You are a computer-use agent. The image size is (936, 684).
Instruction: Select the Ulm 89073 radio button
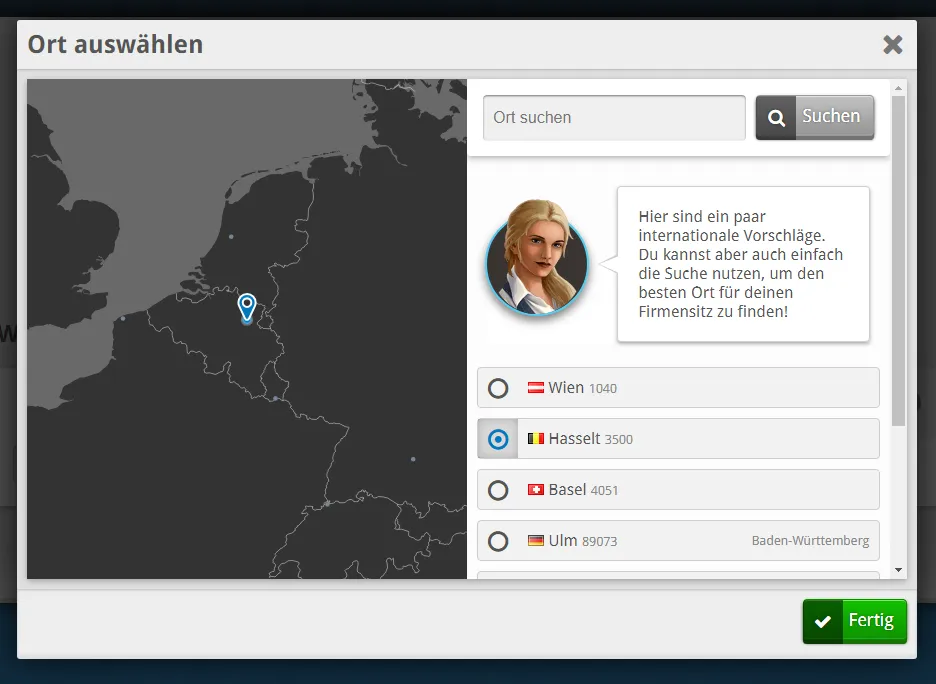click(x=498, y=541)
